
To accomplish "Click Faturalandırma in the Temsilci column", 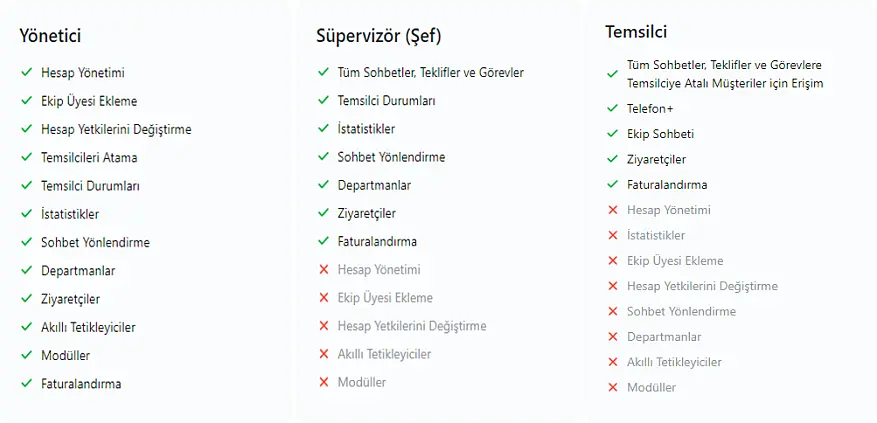I will [x=667, y=184].
